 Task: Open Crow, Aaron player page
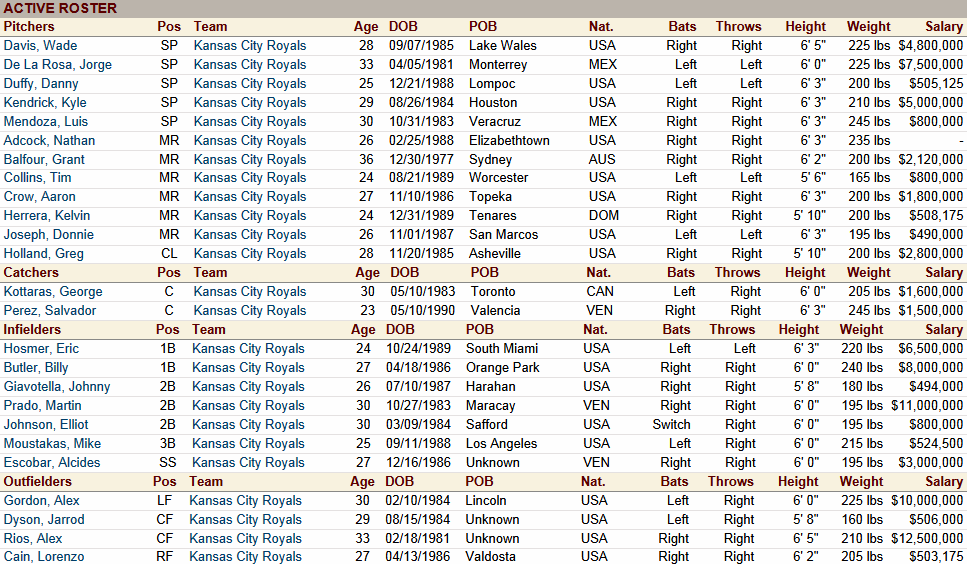pos(39,197)
